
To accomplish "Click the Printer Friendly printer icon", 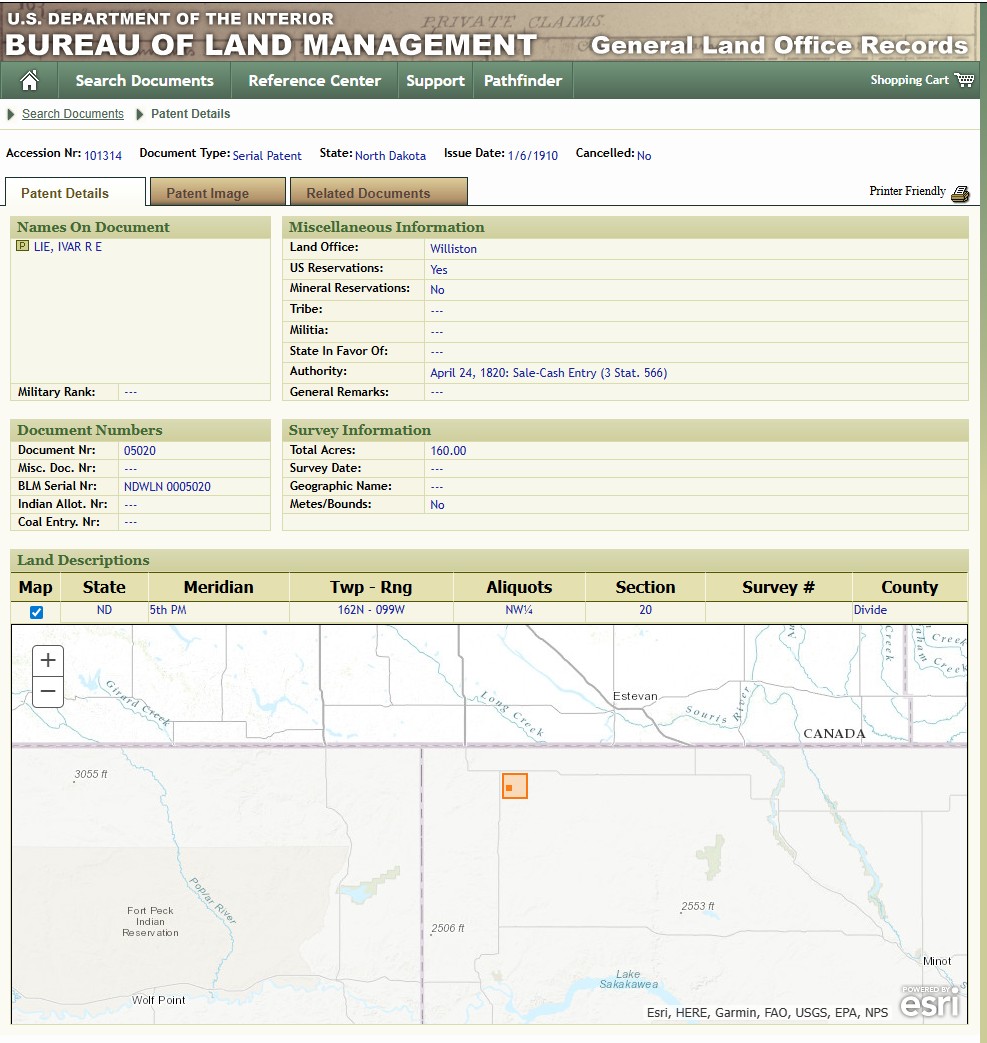I will 960,193.
